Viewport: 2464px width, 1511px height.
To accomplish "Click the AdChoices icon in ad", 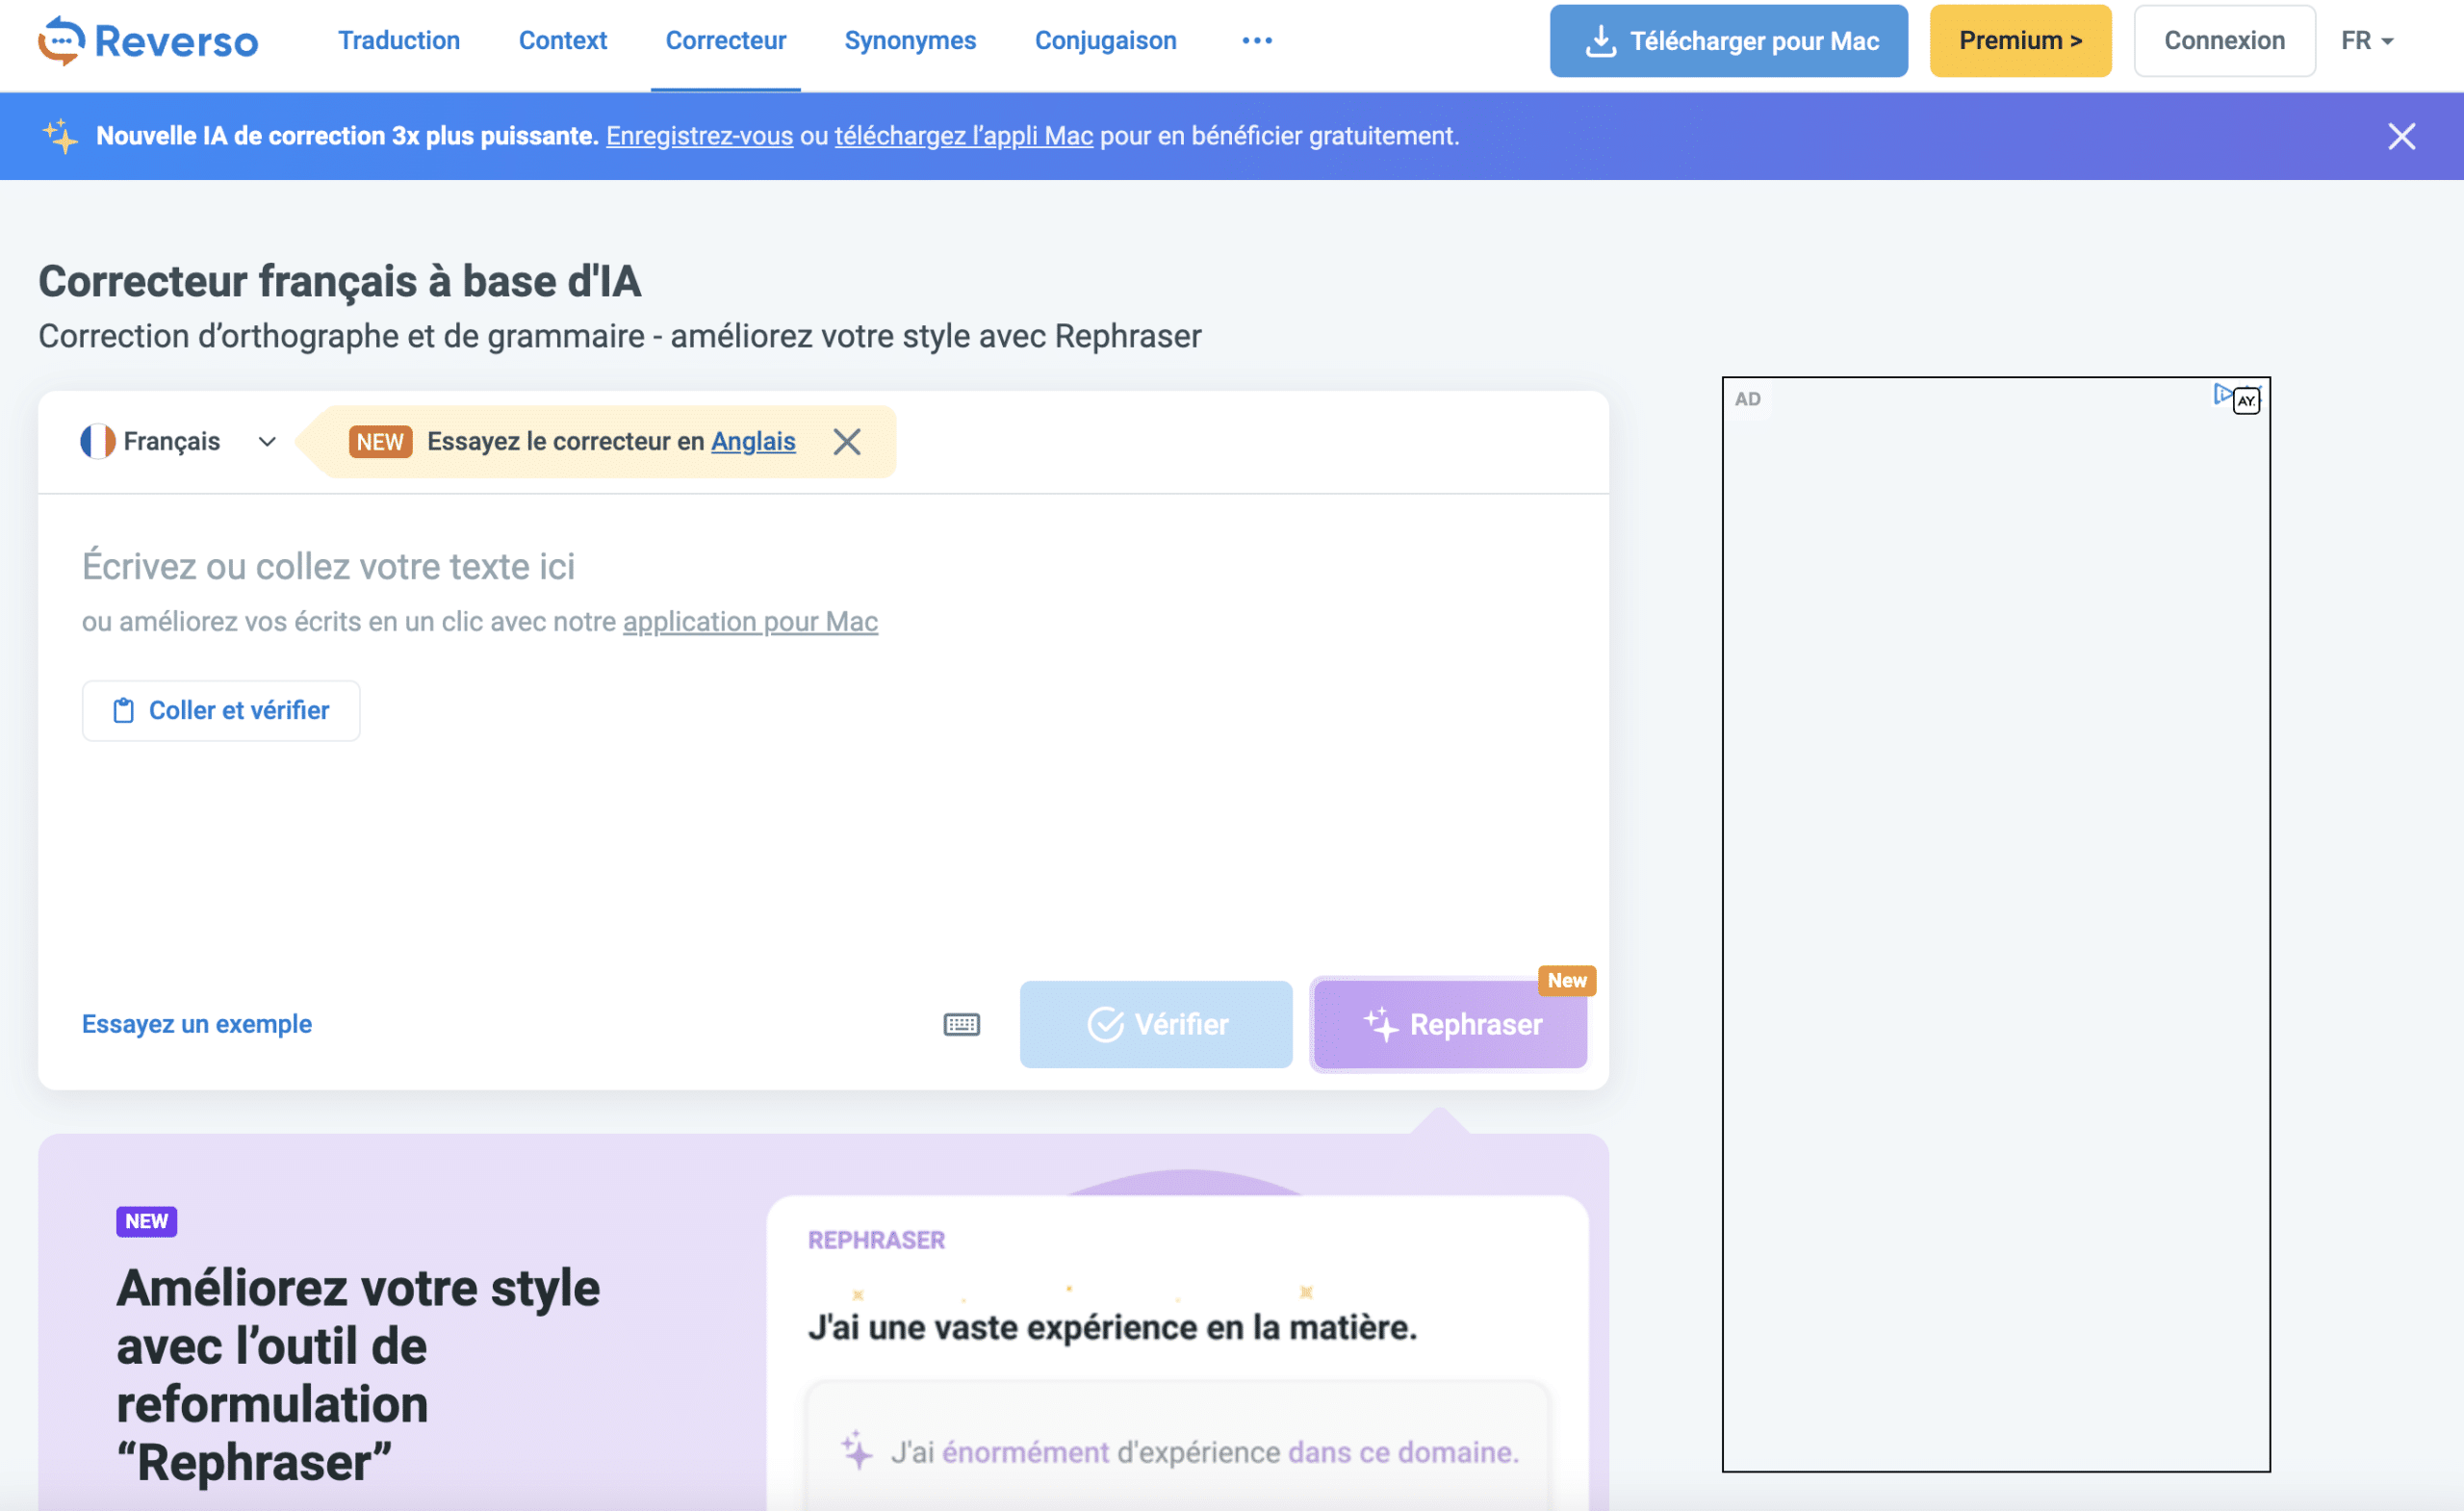I will tap(2221, 395).
